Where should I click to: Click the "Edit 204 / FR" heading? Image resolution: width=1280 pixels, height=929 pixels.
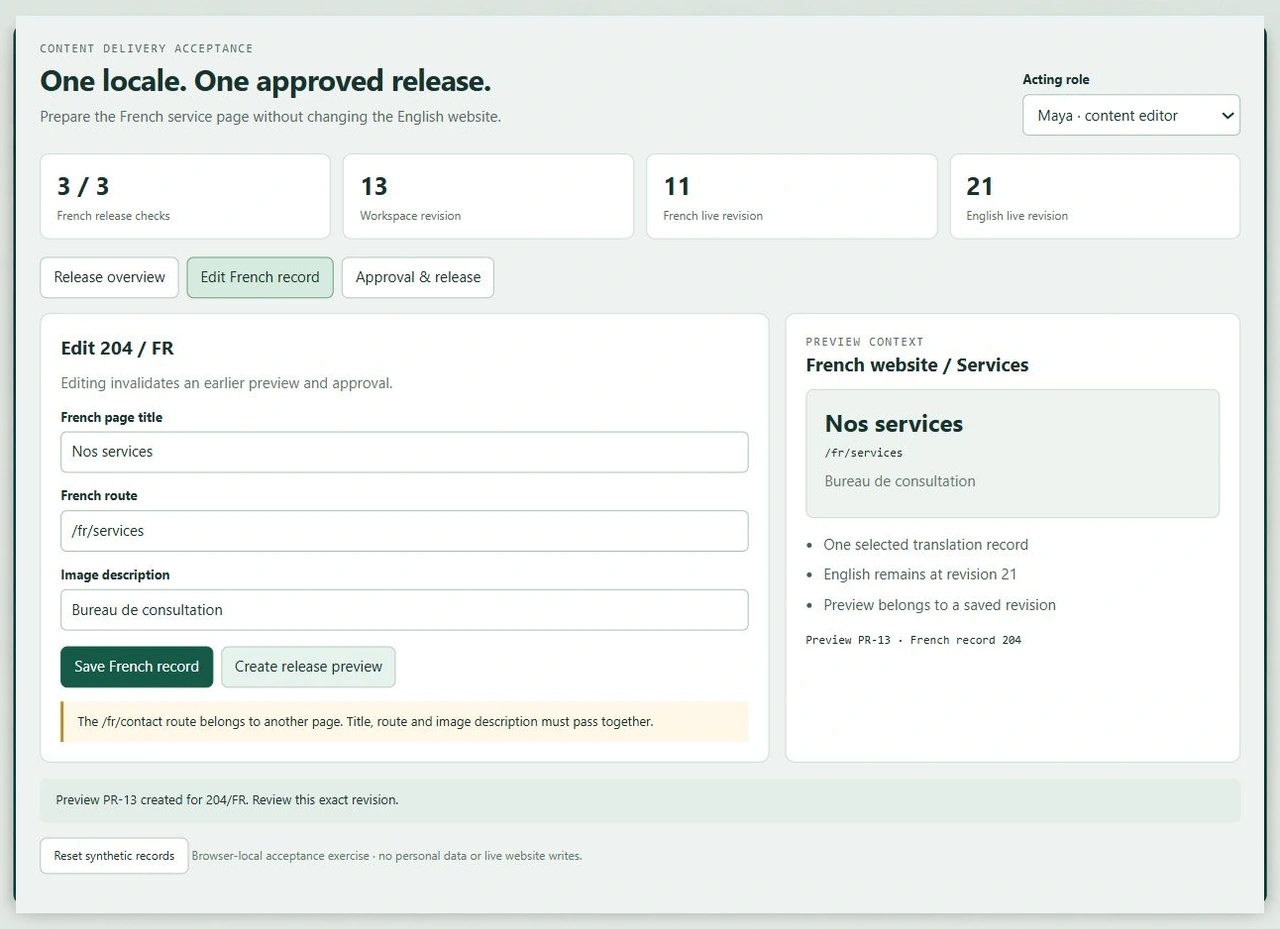click(x=117, y=348)
